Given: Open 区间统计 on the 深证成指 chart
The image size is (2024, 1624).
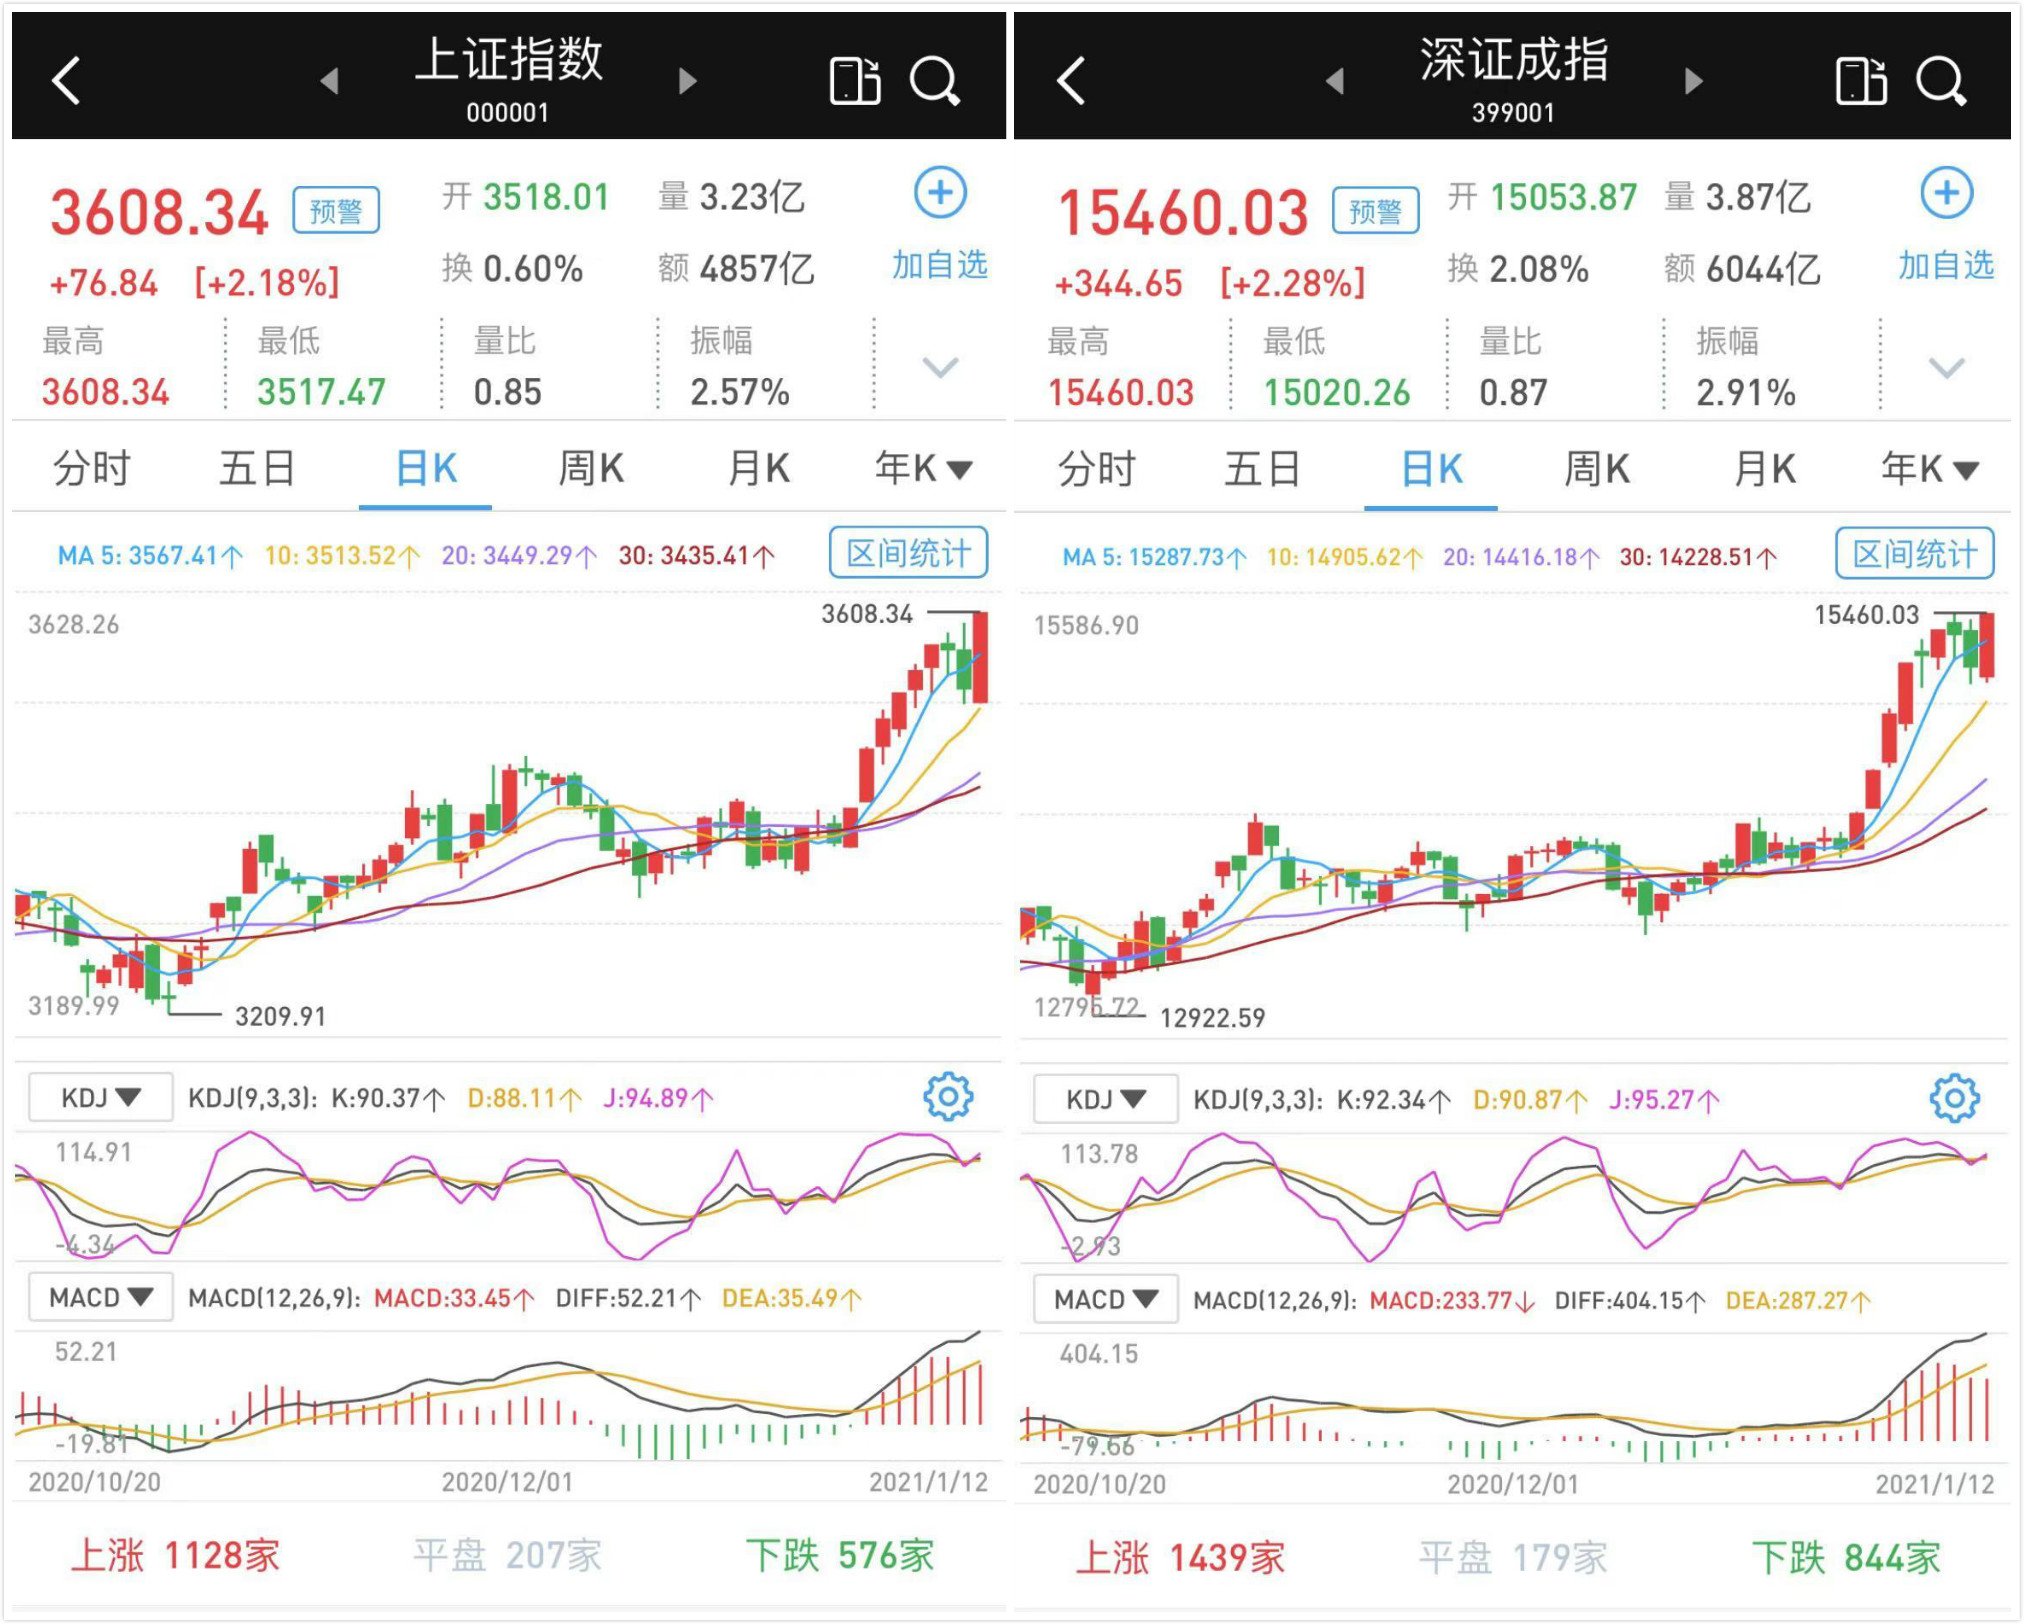Looking at the screenshot, I should 1915,554.
